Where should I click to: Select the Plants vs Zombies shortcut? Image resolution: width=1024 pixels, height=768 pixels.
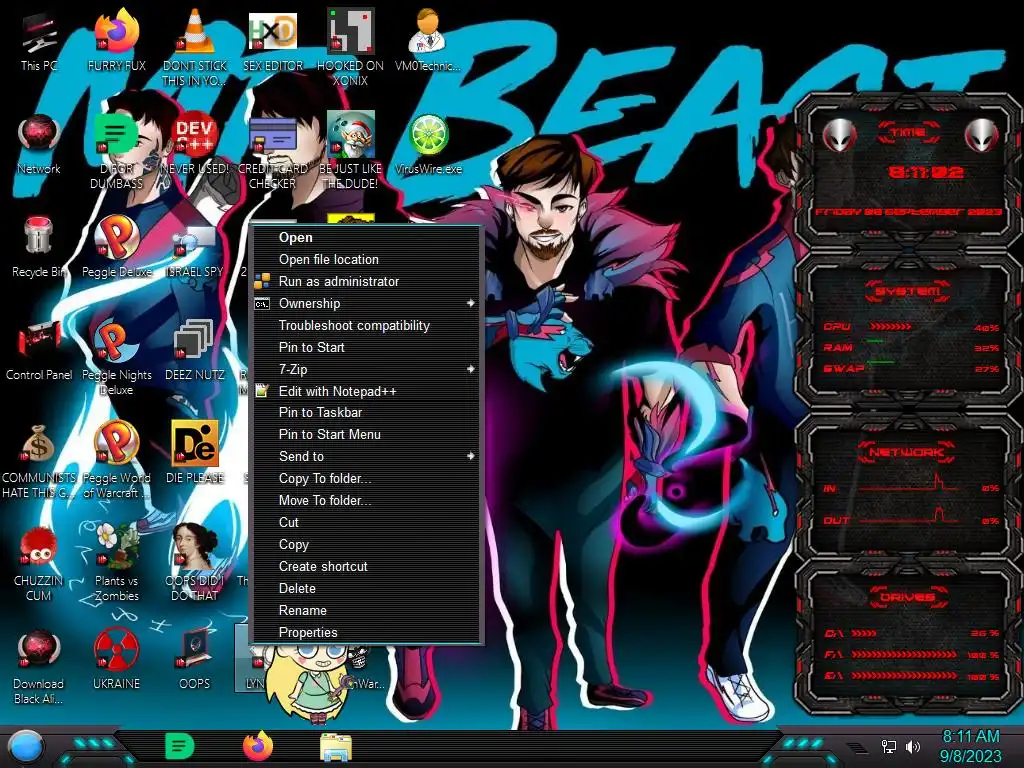coord(116,564)
